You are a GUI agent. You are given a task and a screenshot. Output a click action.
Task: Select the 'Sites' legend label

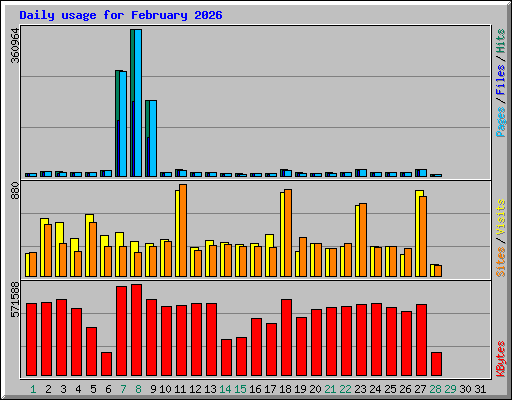500,262
